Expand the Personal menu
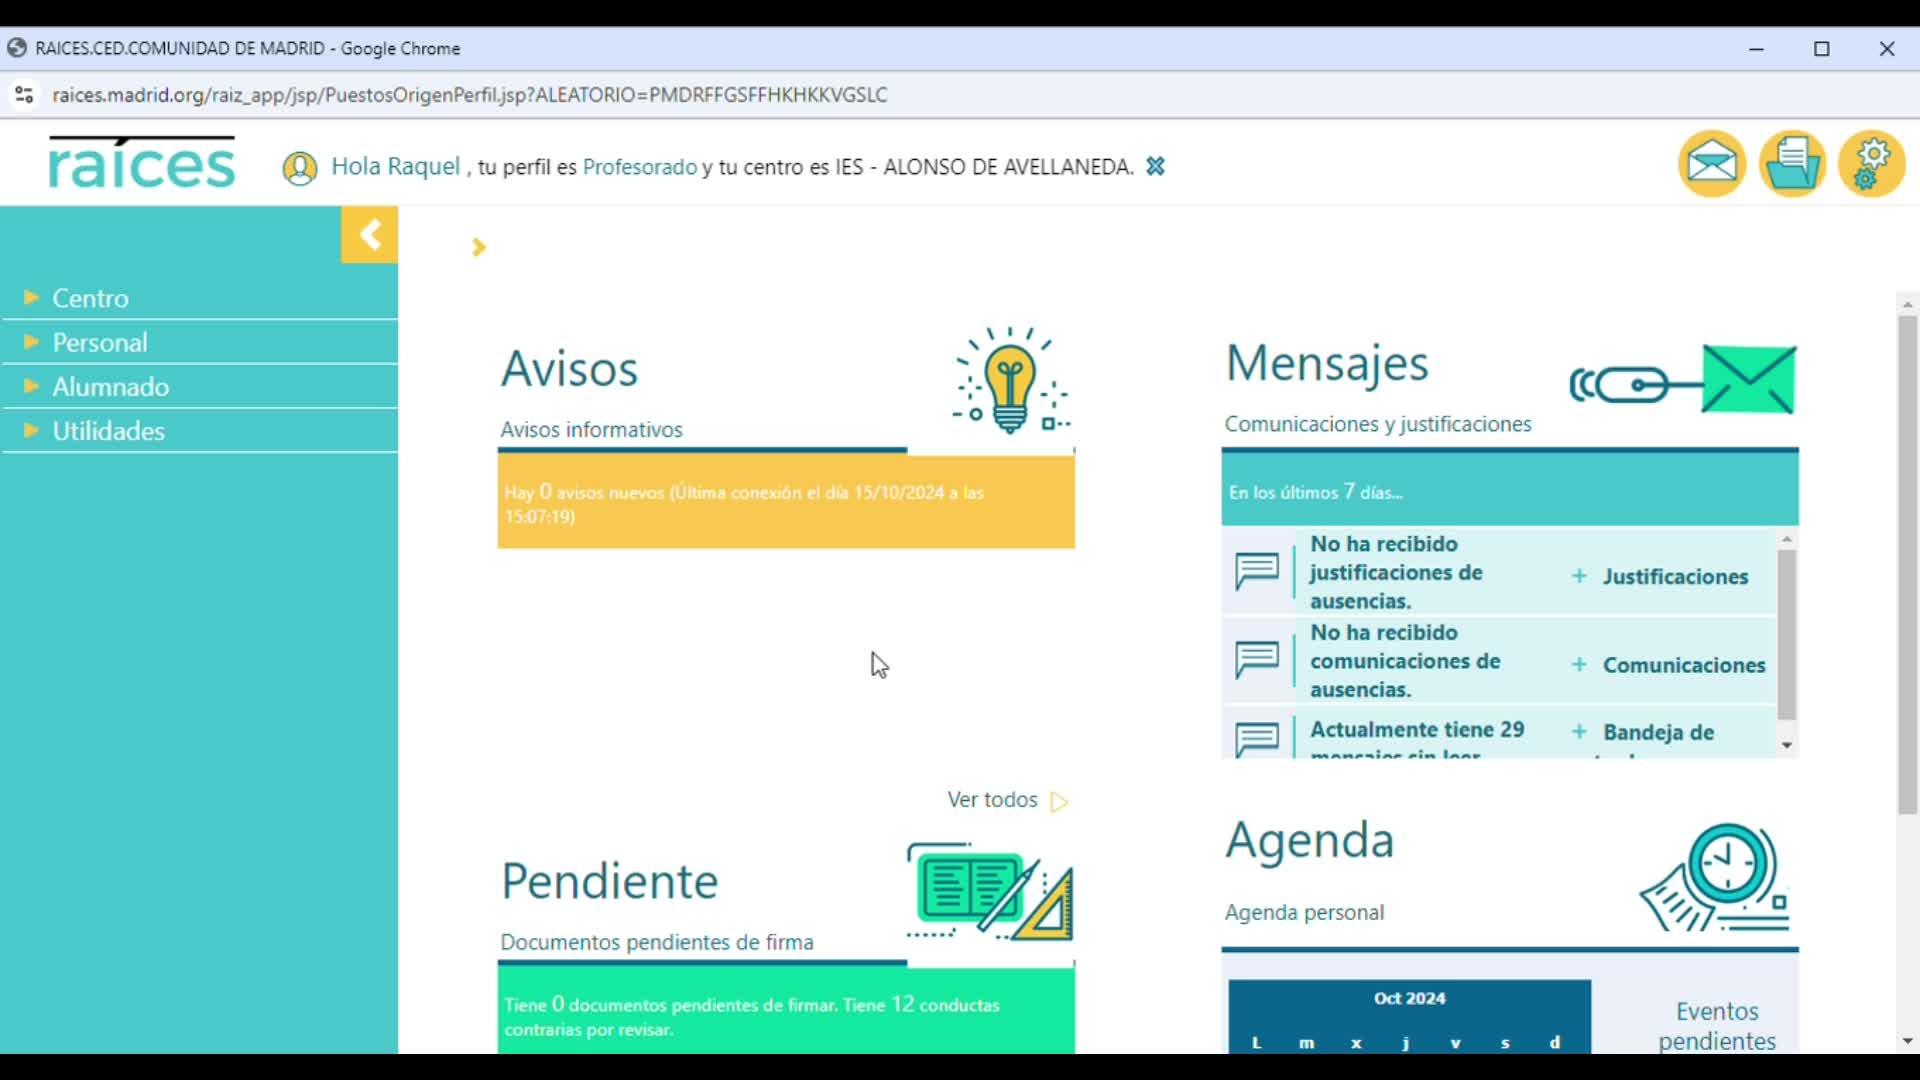 click(x=99, y=342)
